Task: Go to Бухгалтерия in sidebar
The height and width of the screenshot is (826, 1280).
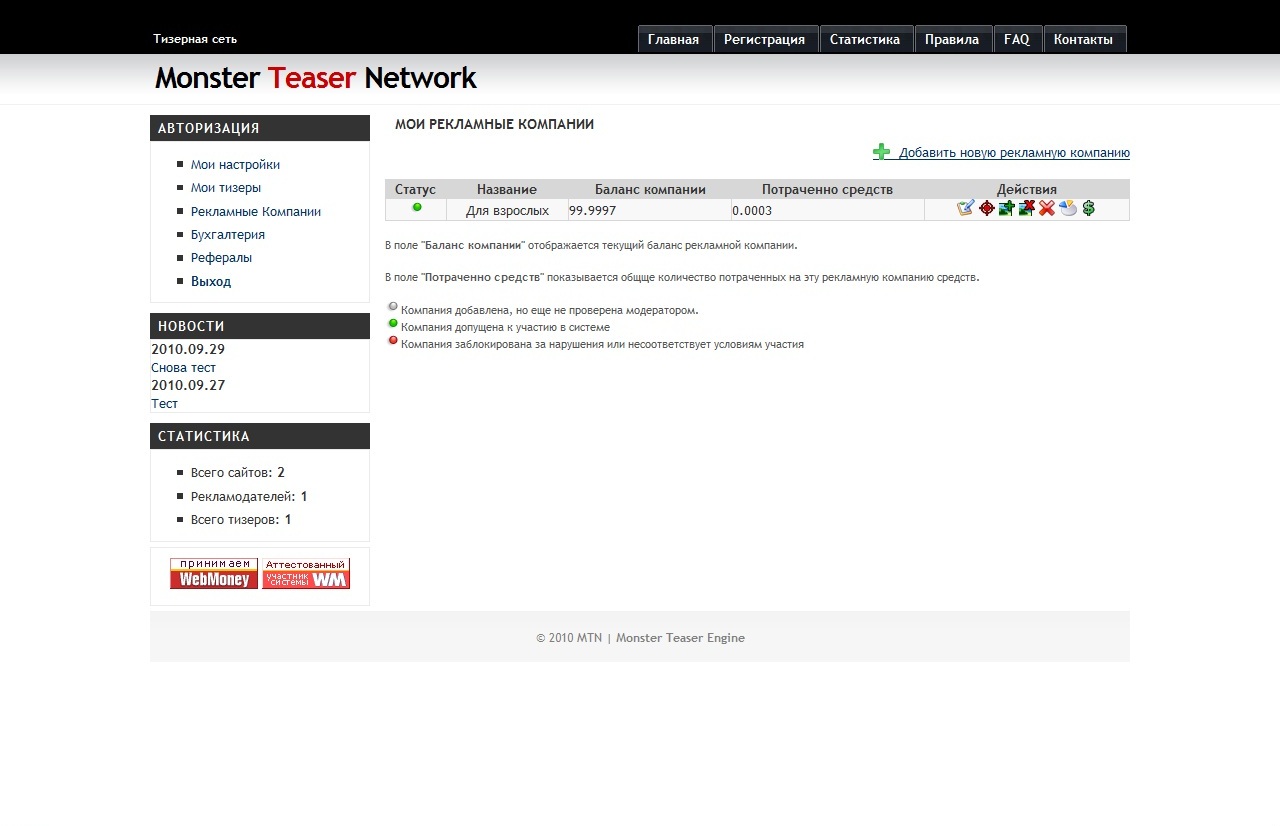Action: tap(228, 235)
